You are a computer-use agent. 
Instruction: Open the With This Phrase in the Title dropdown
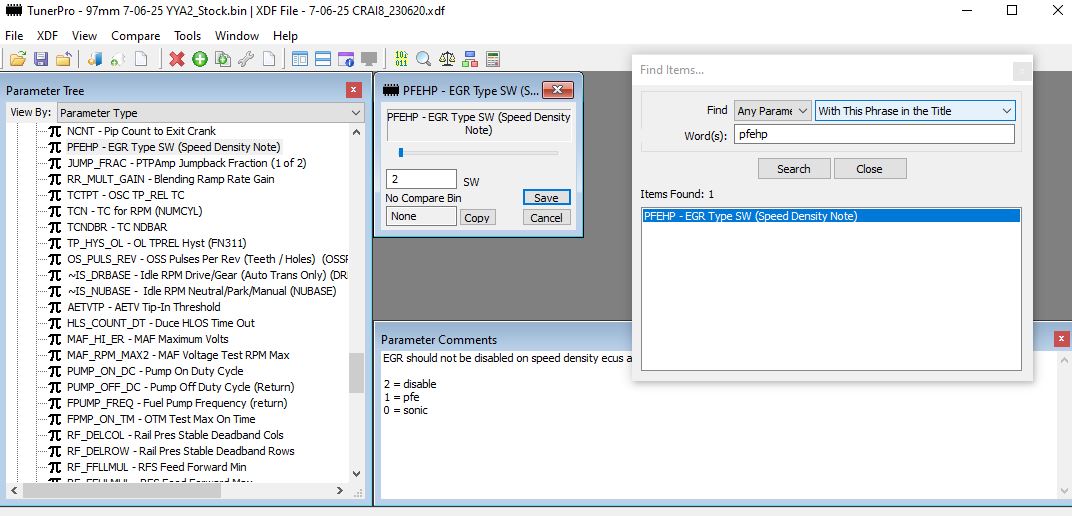pos(915,111)
